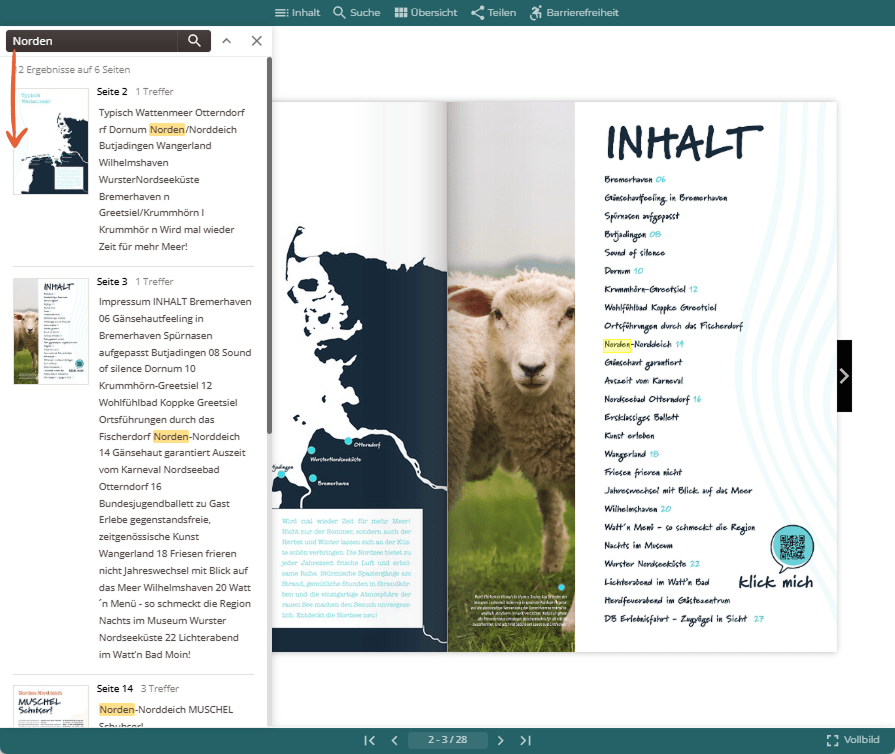Go to the previous page in the bottom bar

pos(394,740)
